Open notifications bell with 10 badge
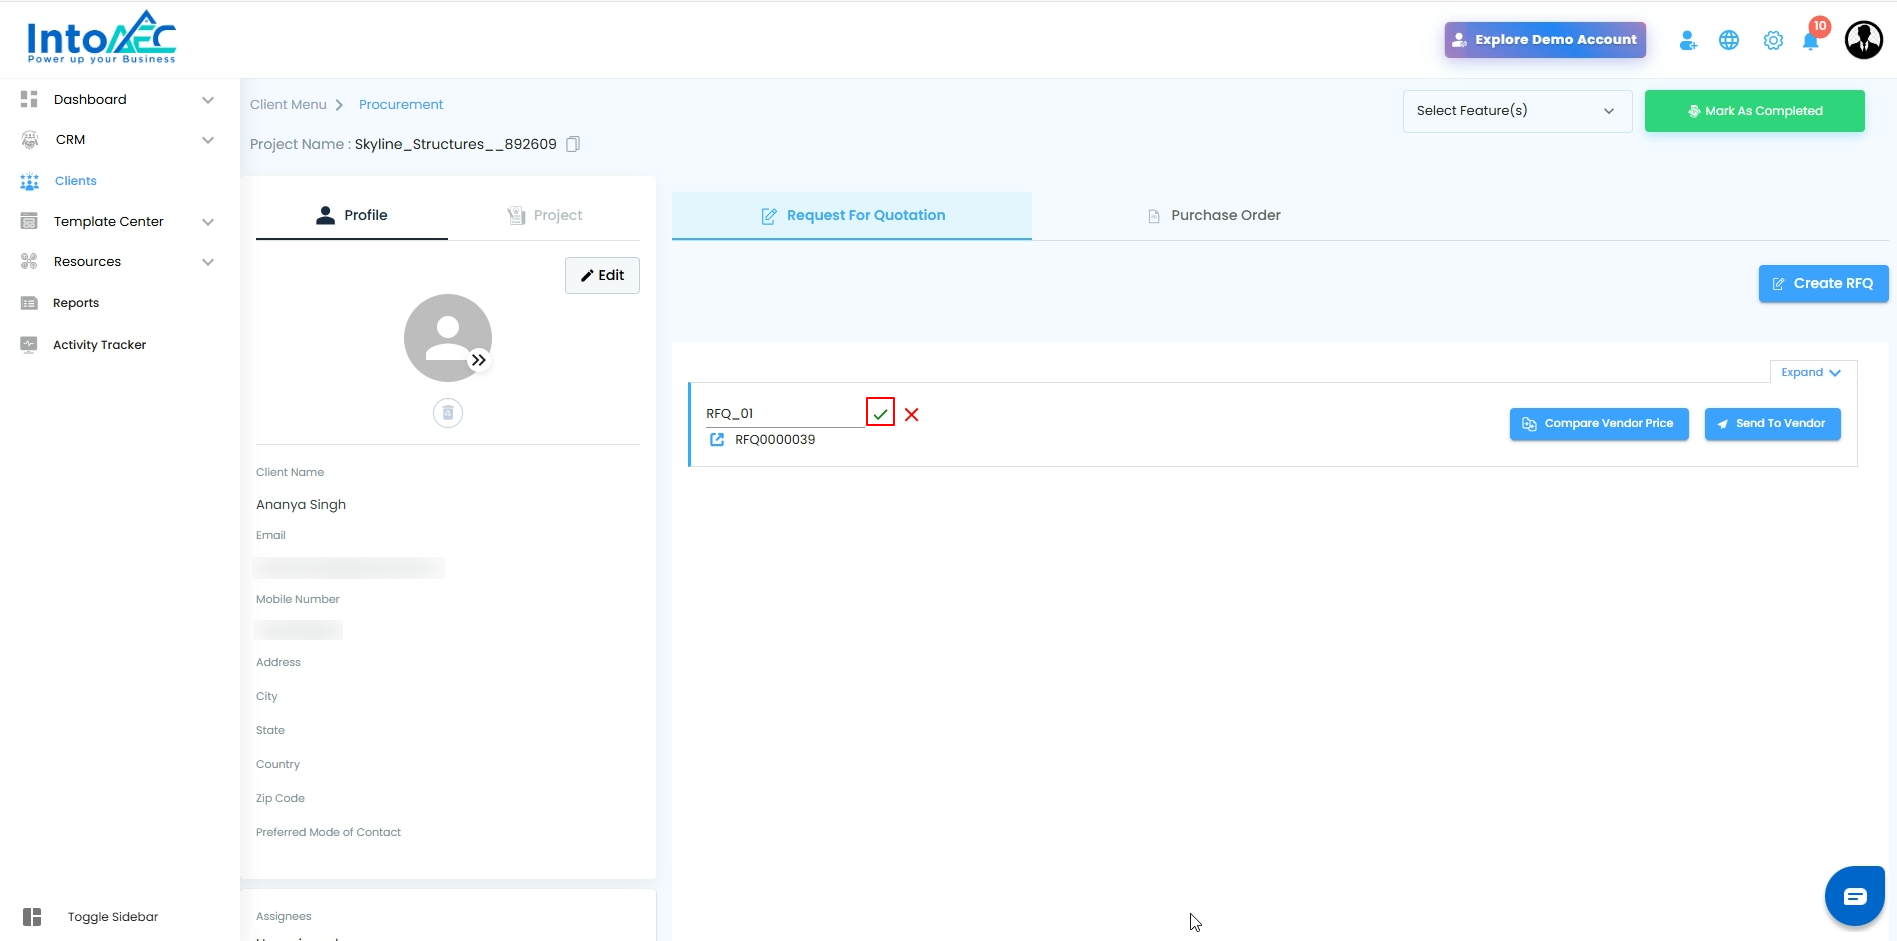Screen dimensions: 1897x941 [1811, 40]
